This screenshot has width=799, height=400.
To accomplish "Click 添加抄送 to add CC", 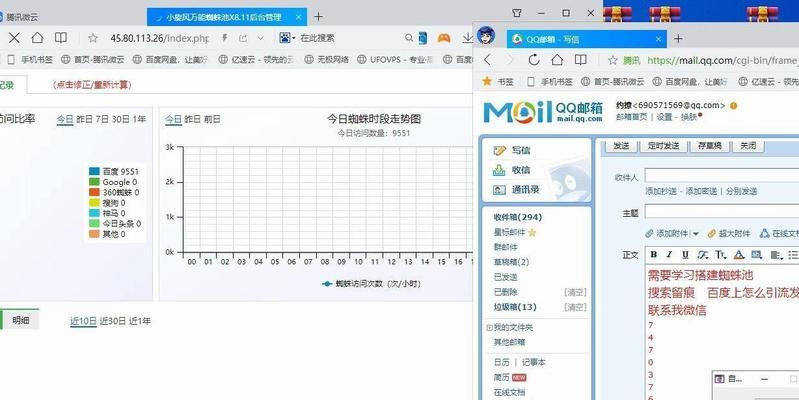I will [x=661, y=191].
